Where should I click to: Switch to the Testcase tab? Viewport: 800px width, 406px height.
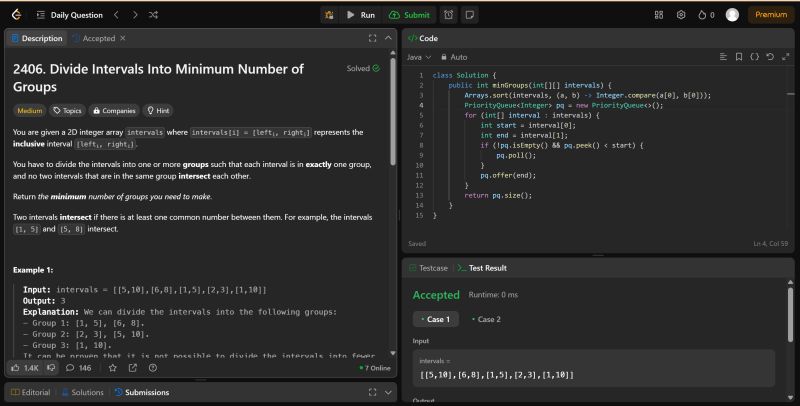(x=429, y=268)
